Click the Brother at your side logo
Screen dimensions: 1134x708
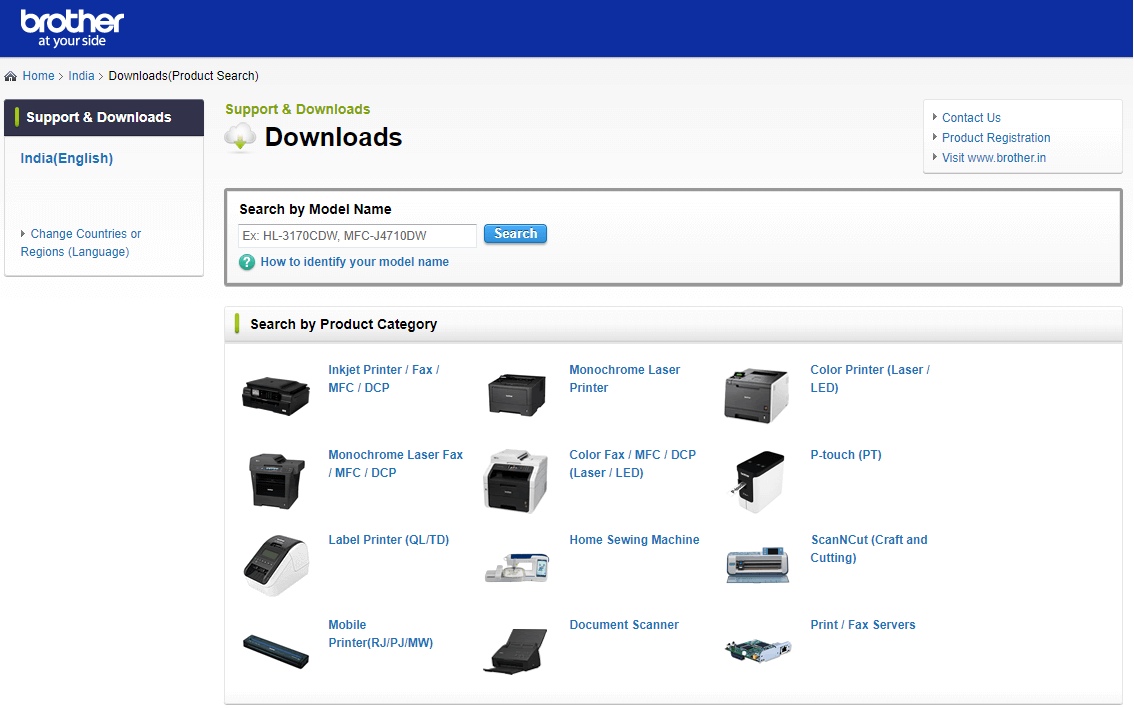72,28
